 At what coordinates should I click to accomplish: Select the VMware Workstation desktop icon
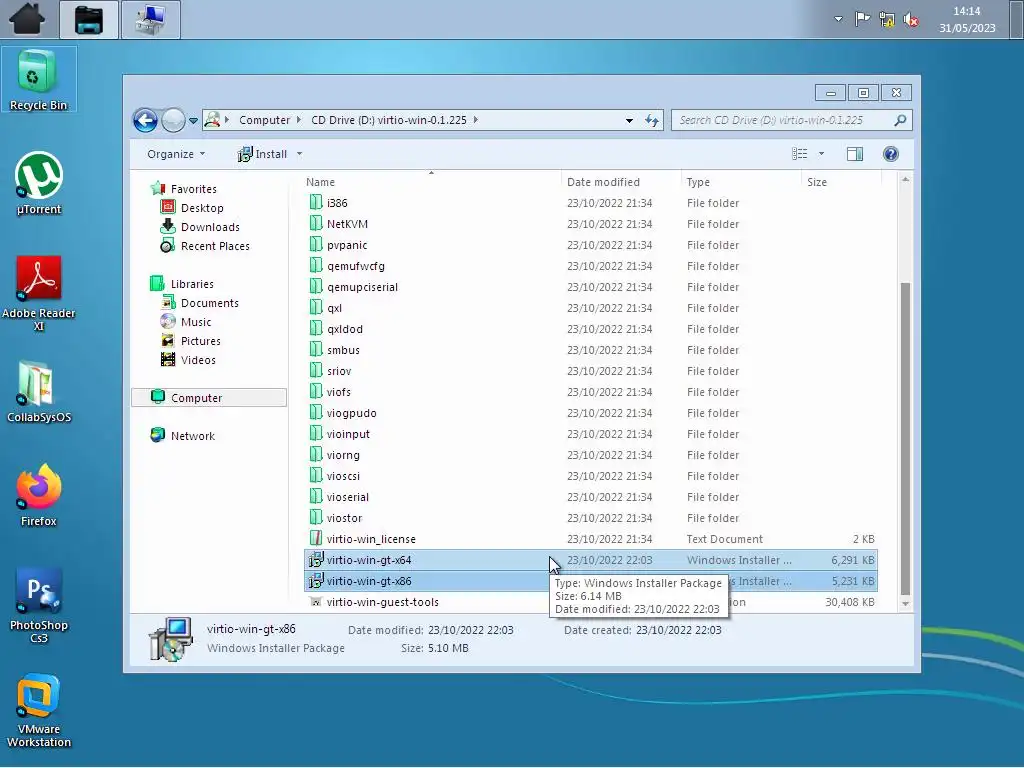(39, 710)
